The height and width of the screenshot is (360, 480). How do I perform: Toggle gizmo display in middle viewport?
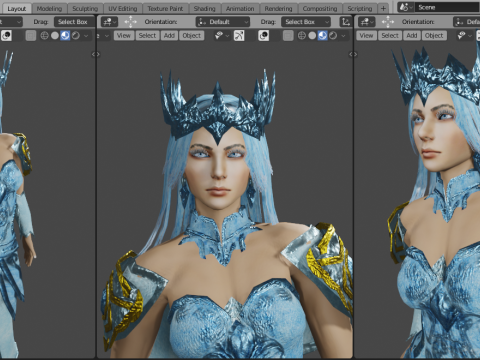click(x=239, y=35)
